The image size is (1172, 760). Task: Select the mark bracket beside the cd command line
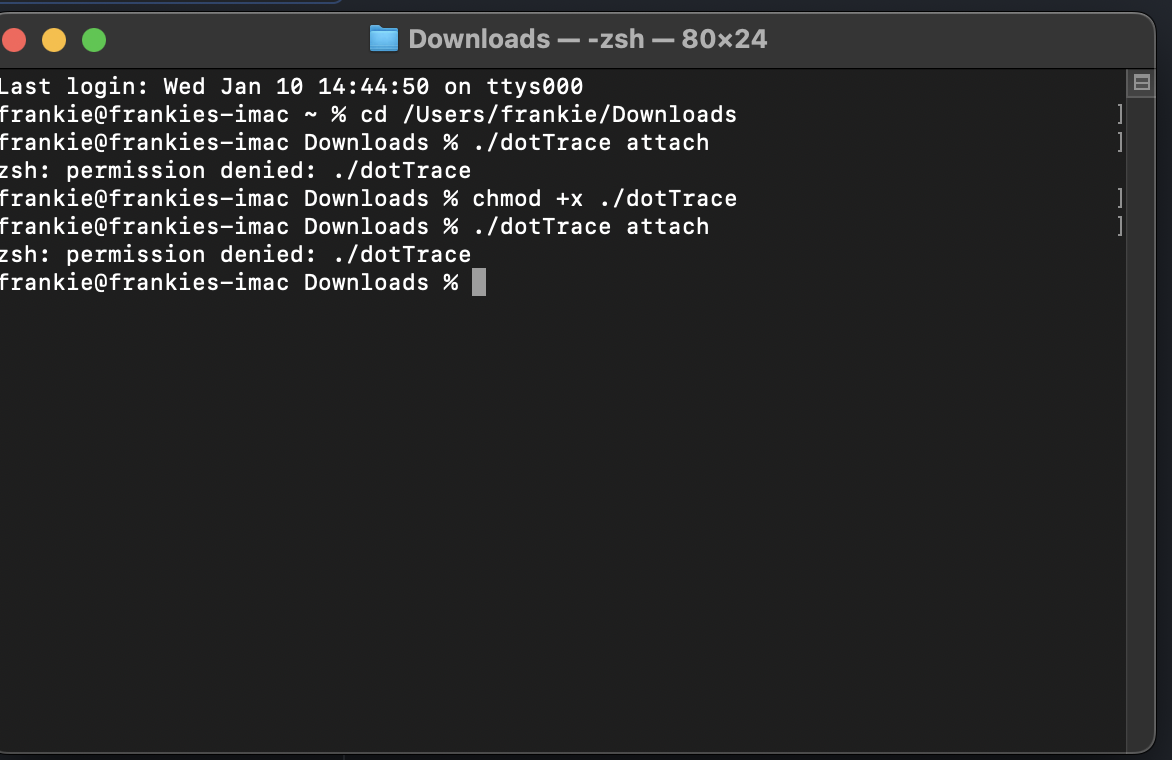point(1120,114)
